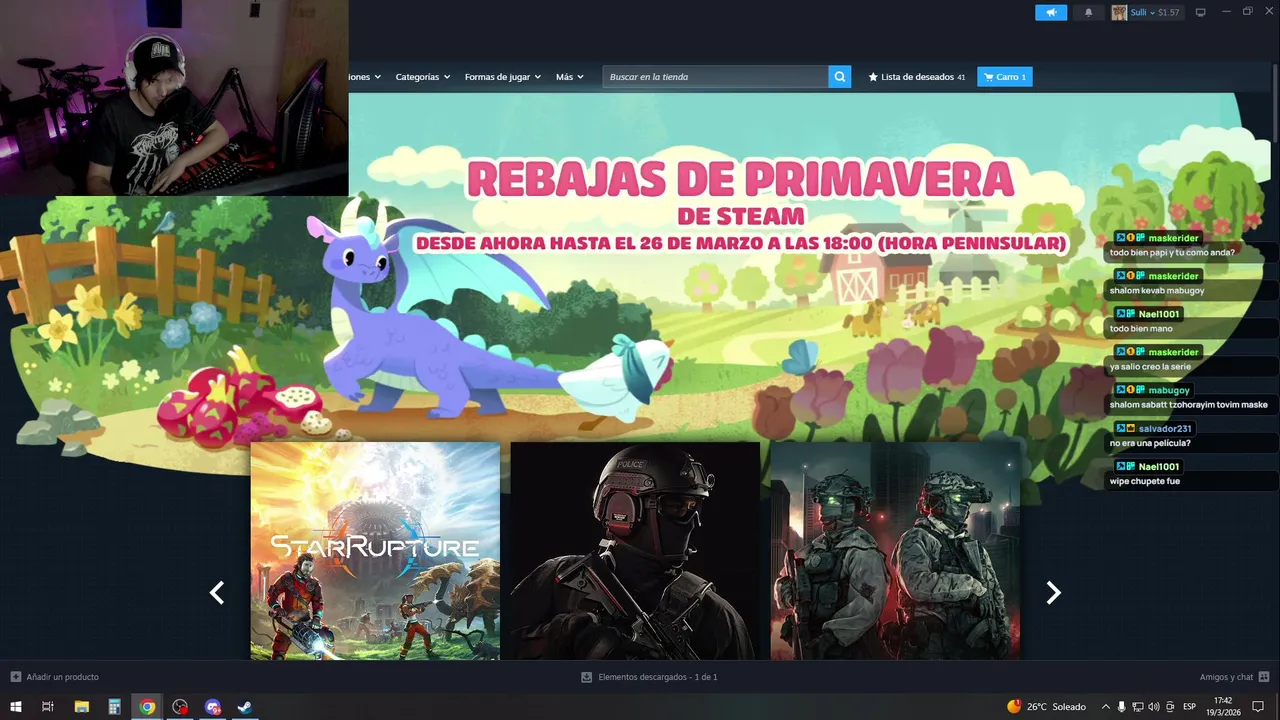Switch to Chrome in the taskbar
This screenshot has height=720, width=1280.
[147, 707]
